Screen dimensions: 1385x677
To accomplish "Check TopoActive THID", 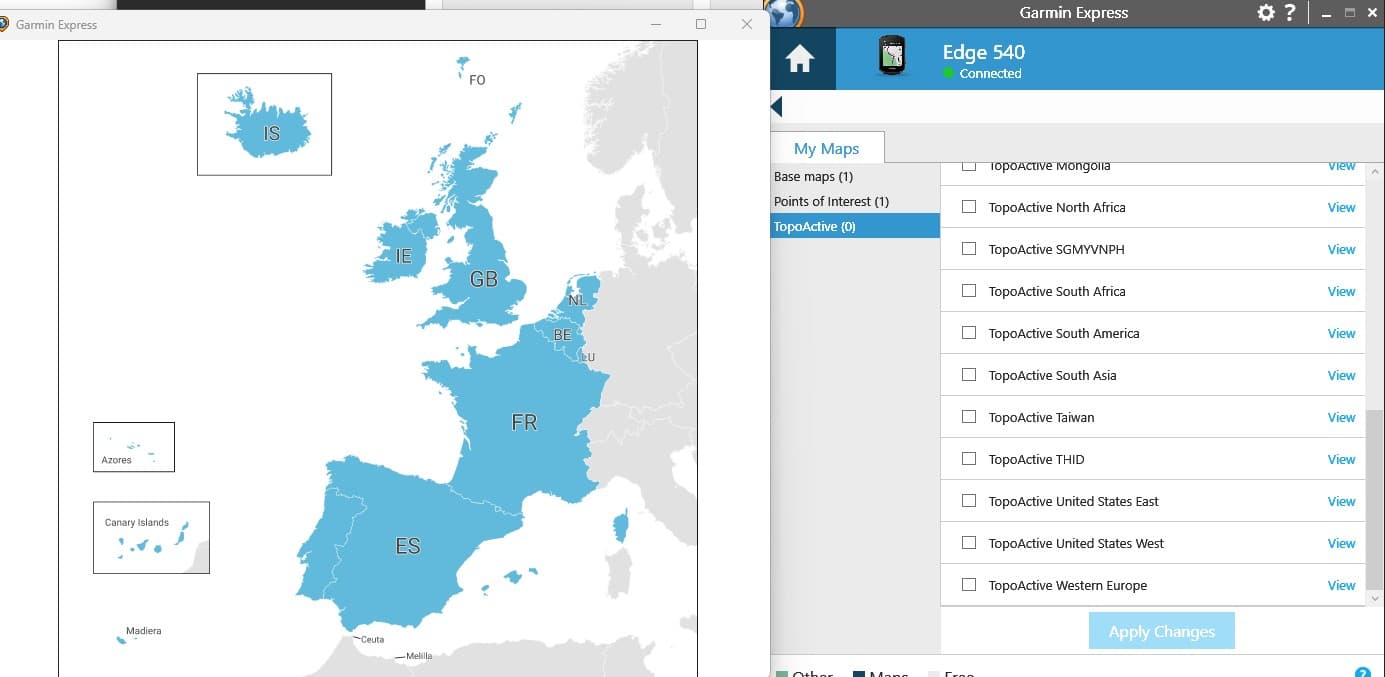I will [968, 459].
